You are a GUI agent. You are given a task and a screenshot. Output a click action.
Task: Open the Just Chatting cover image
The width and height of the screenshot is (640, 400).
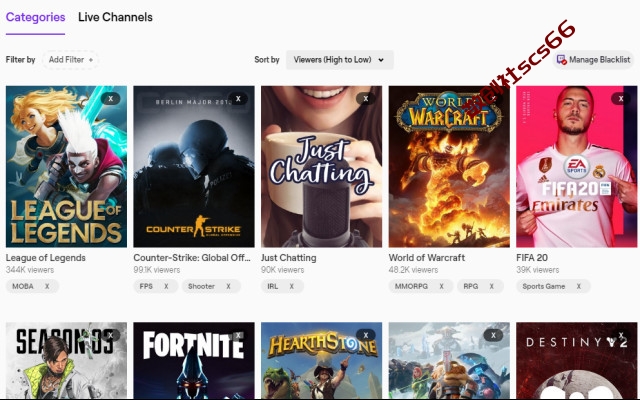[322, 167]
